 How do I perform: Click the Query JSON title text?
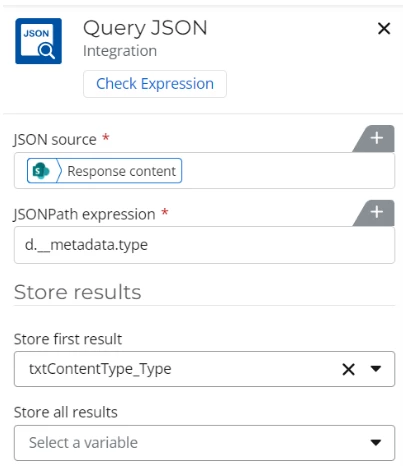coord(145,29)
